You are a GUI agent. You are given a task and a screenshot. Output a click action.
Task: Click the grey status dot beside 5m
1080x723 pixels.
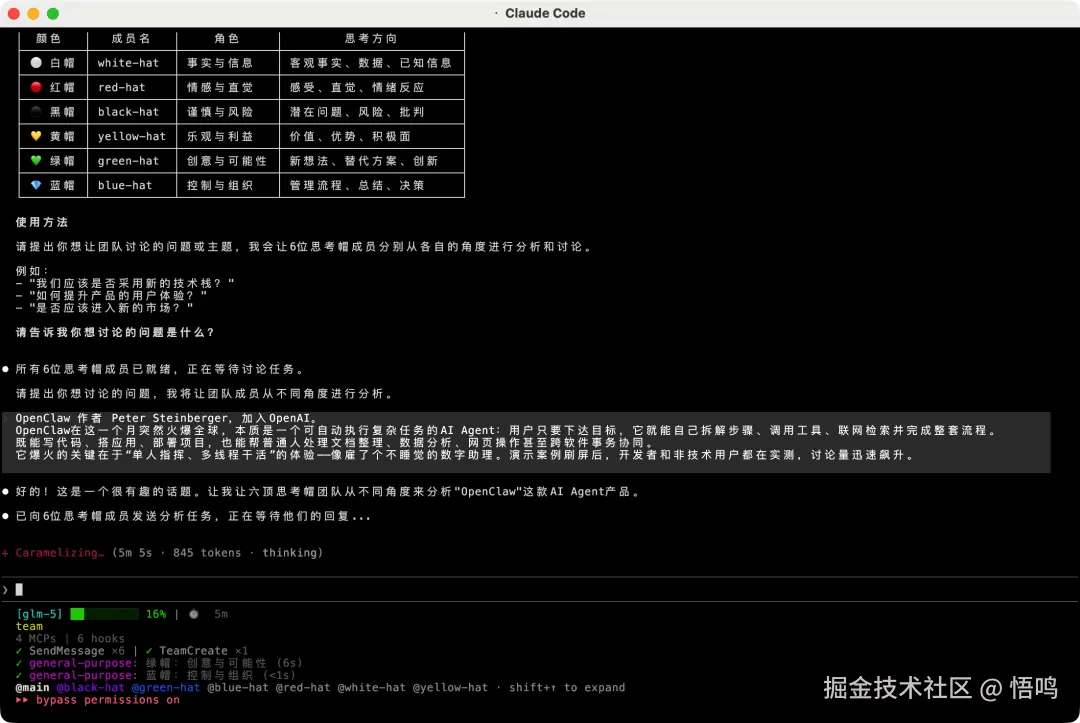point(194,614)
